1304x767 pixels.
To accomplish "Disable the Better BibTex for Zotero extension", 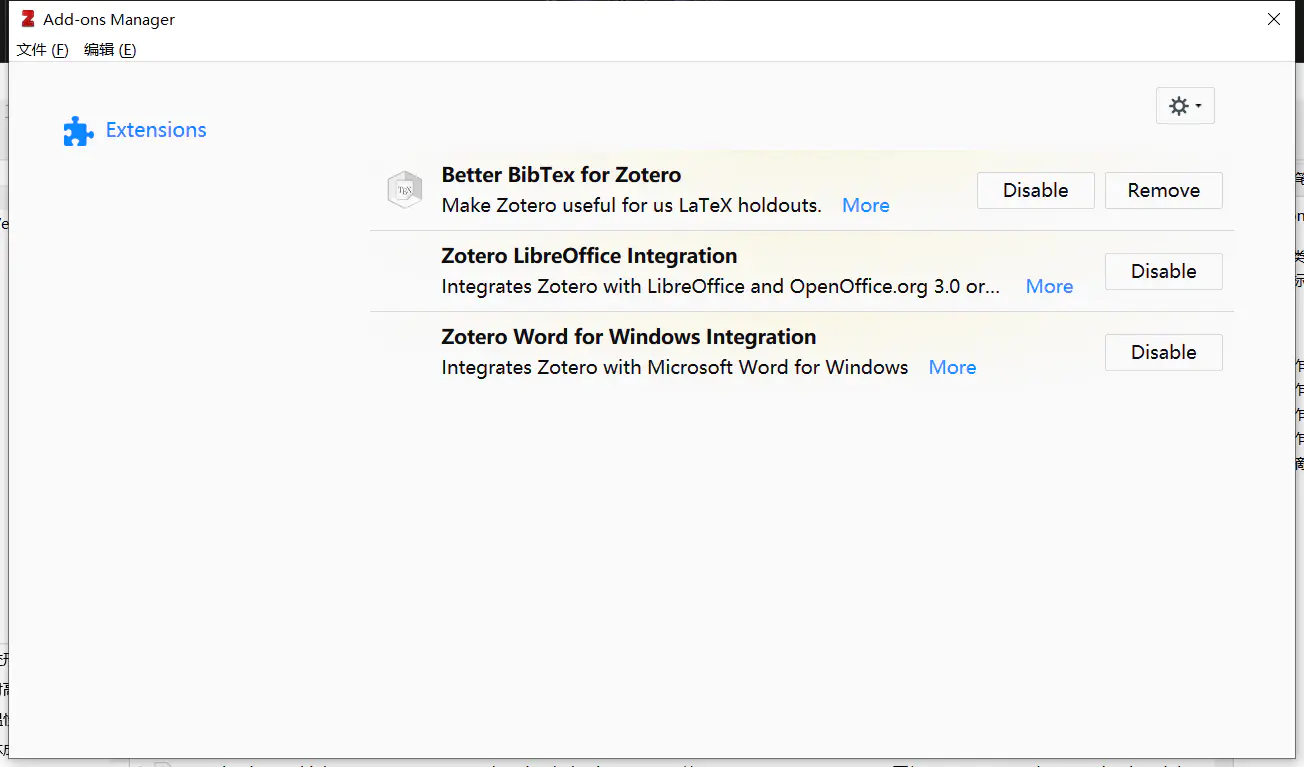I will click(x=1035, y=190).
